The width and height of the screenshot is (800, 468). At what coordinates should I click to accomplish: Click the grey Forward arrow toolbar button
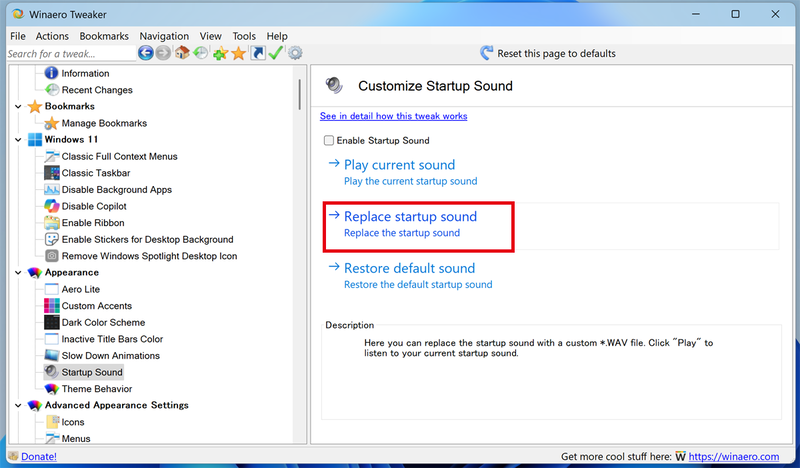click(163, 53)
